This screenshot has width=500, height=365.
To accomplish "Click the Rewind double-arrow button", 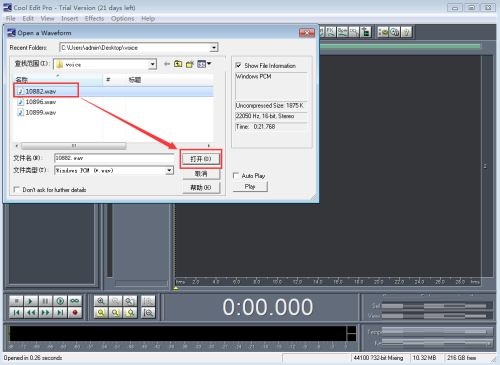I will (31, 313).
